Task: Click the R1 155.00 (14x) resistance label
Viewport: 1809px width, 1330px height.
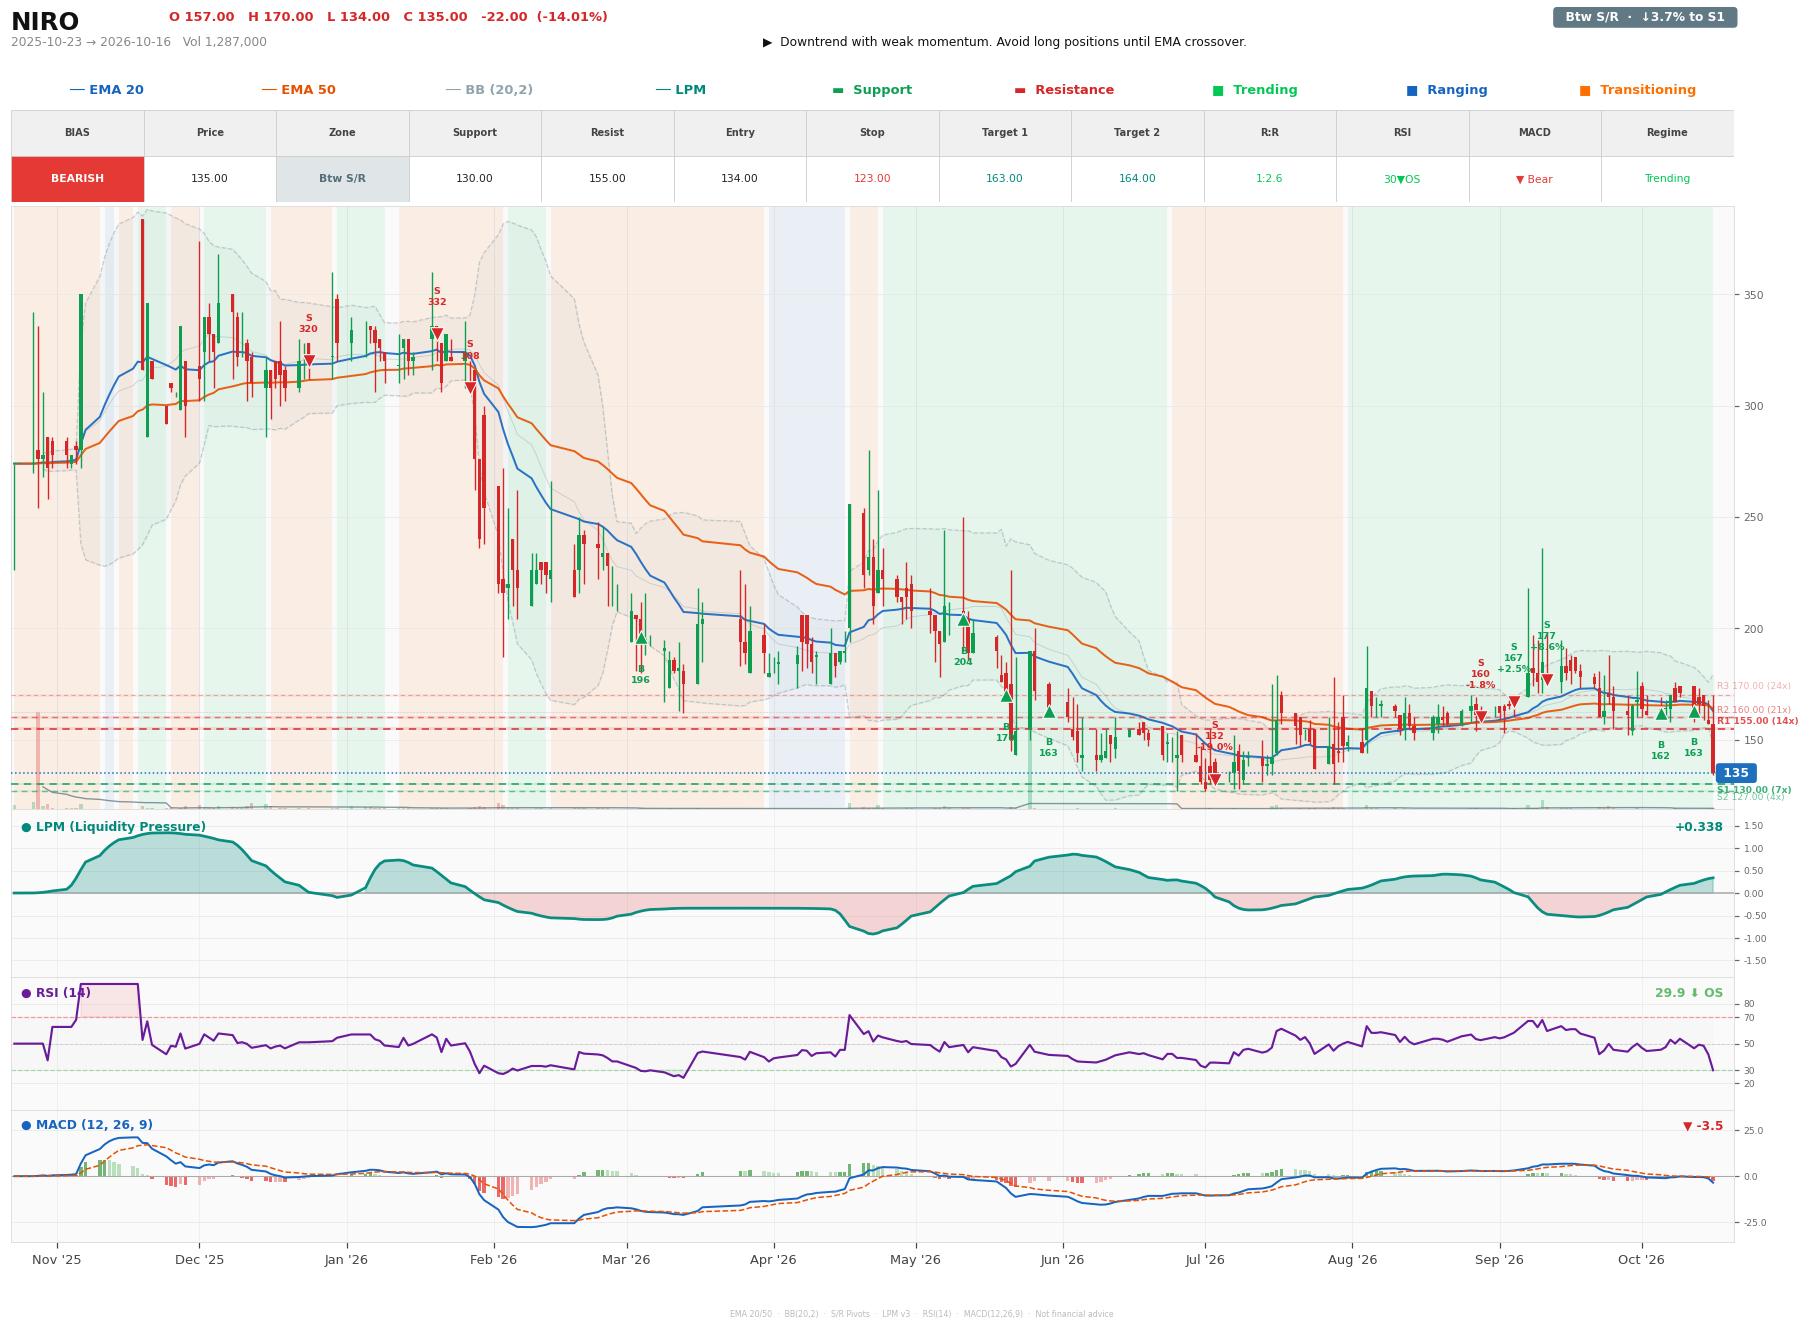Action: [x=1757, y=721]
